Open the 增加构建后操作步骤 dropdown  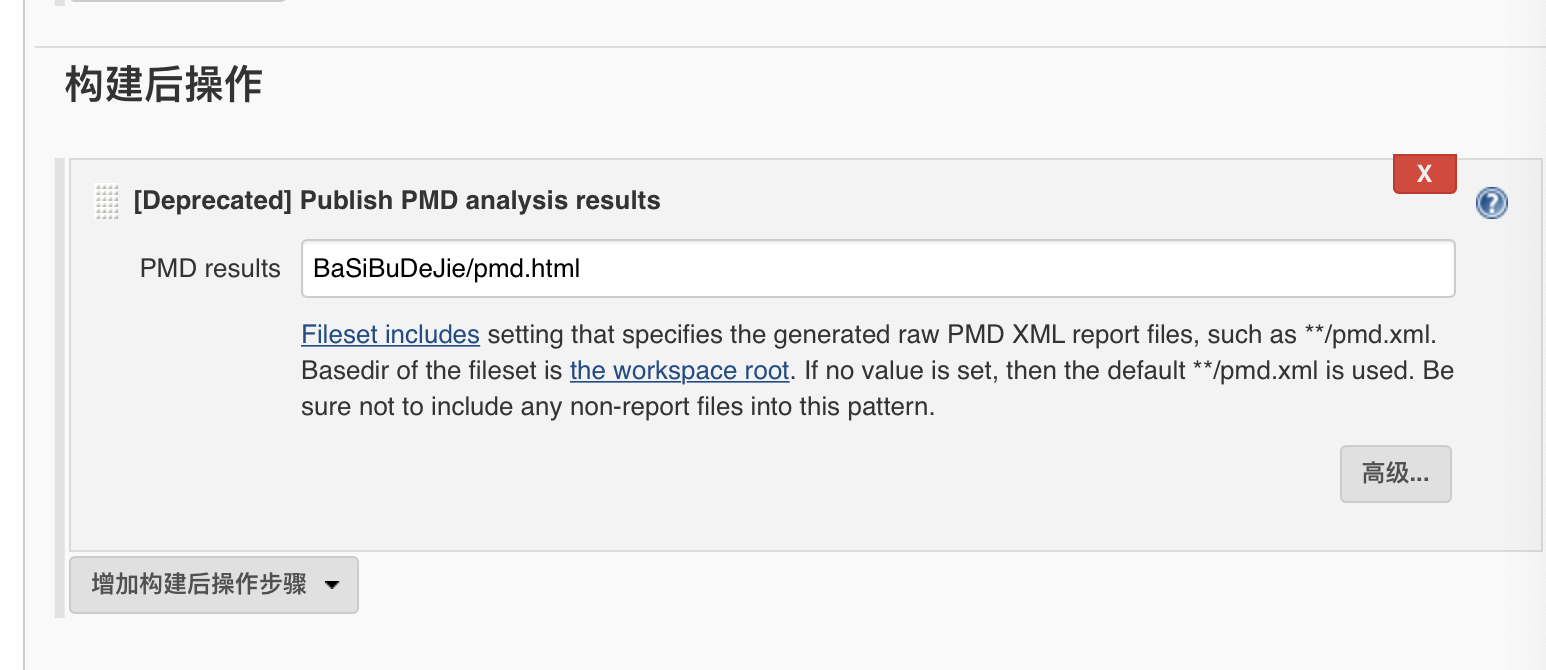click(214, 585)
